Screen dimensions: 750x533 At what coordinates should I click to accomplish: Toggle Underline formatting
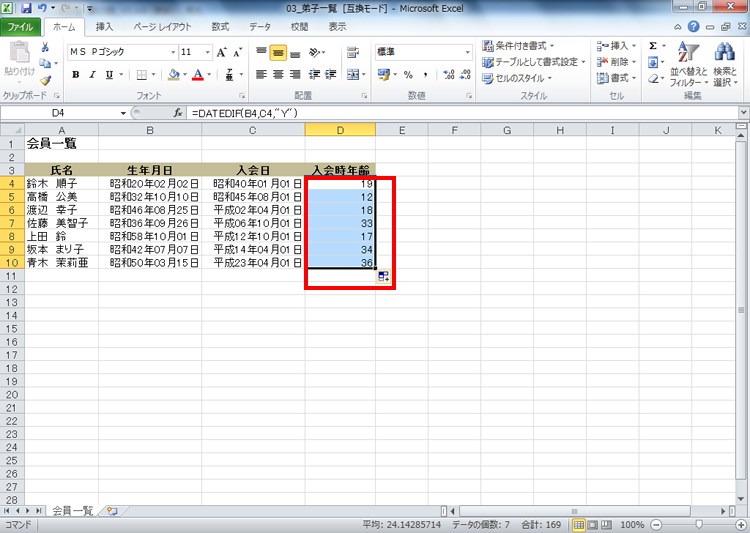click(x=110, y=75)
